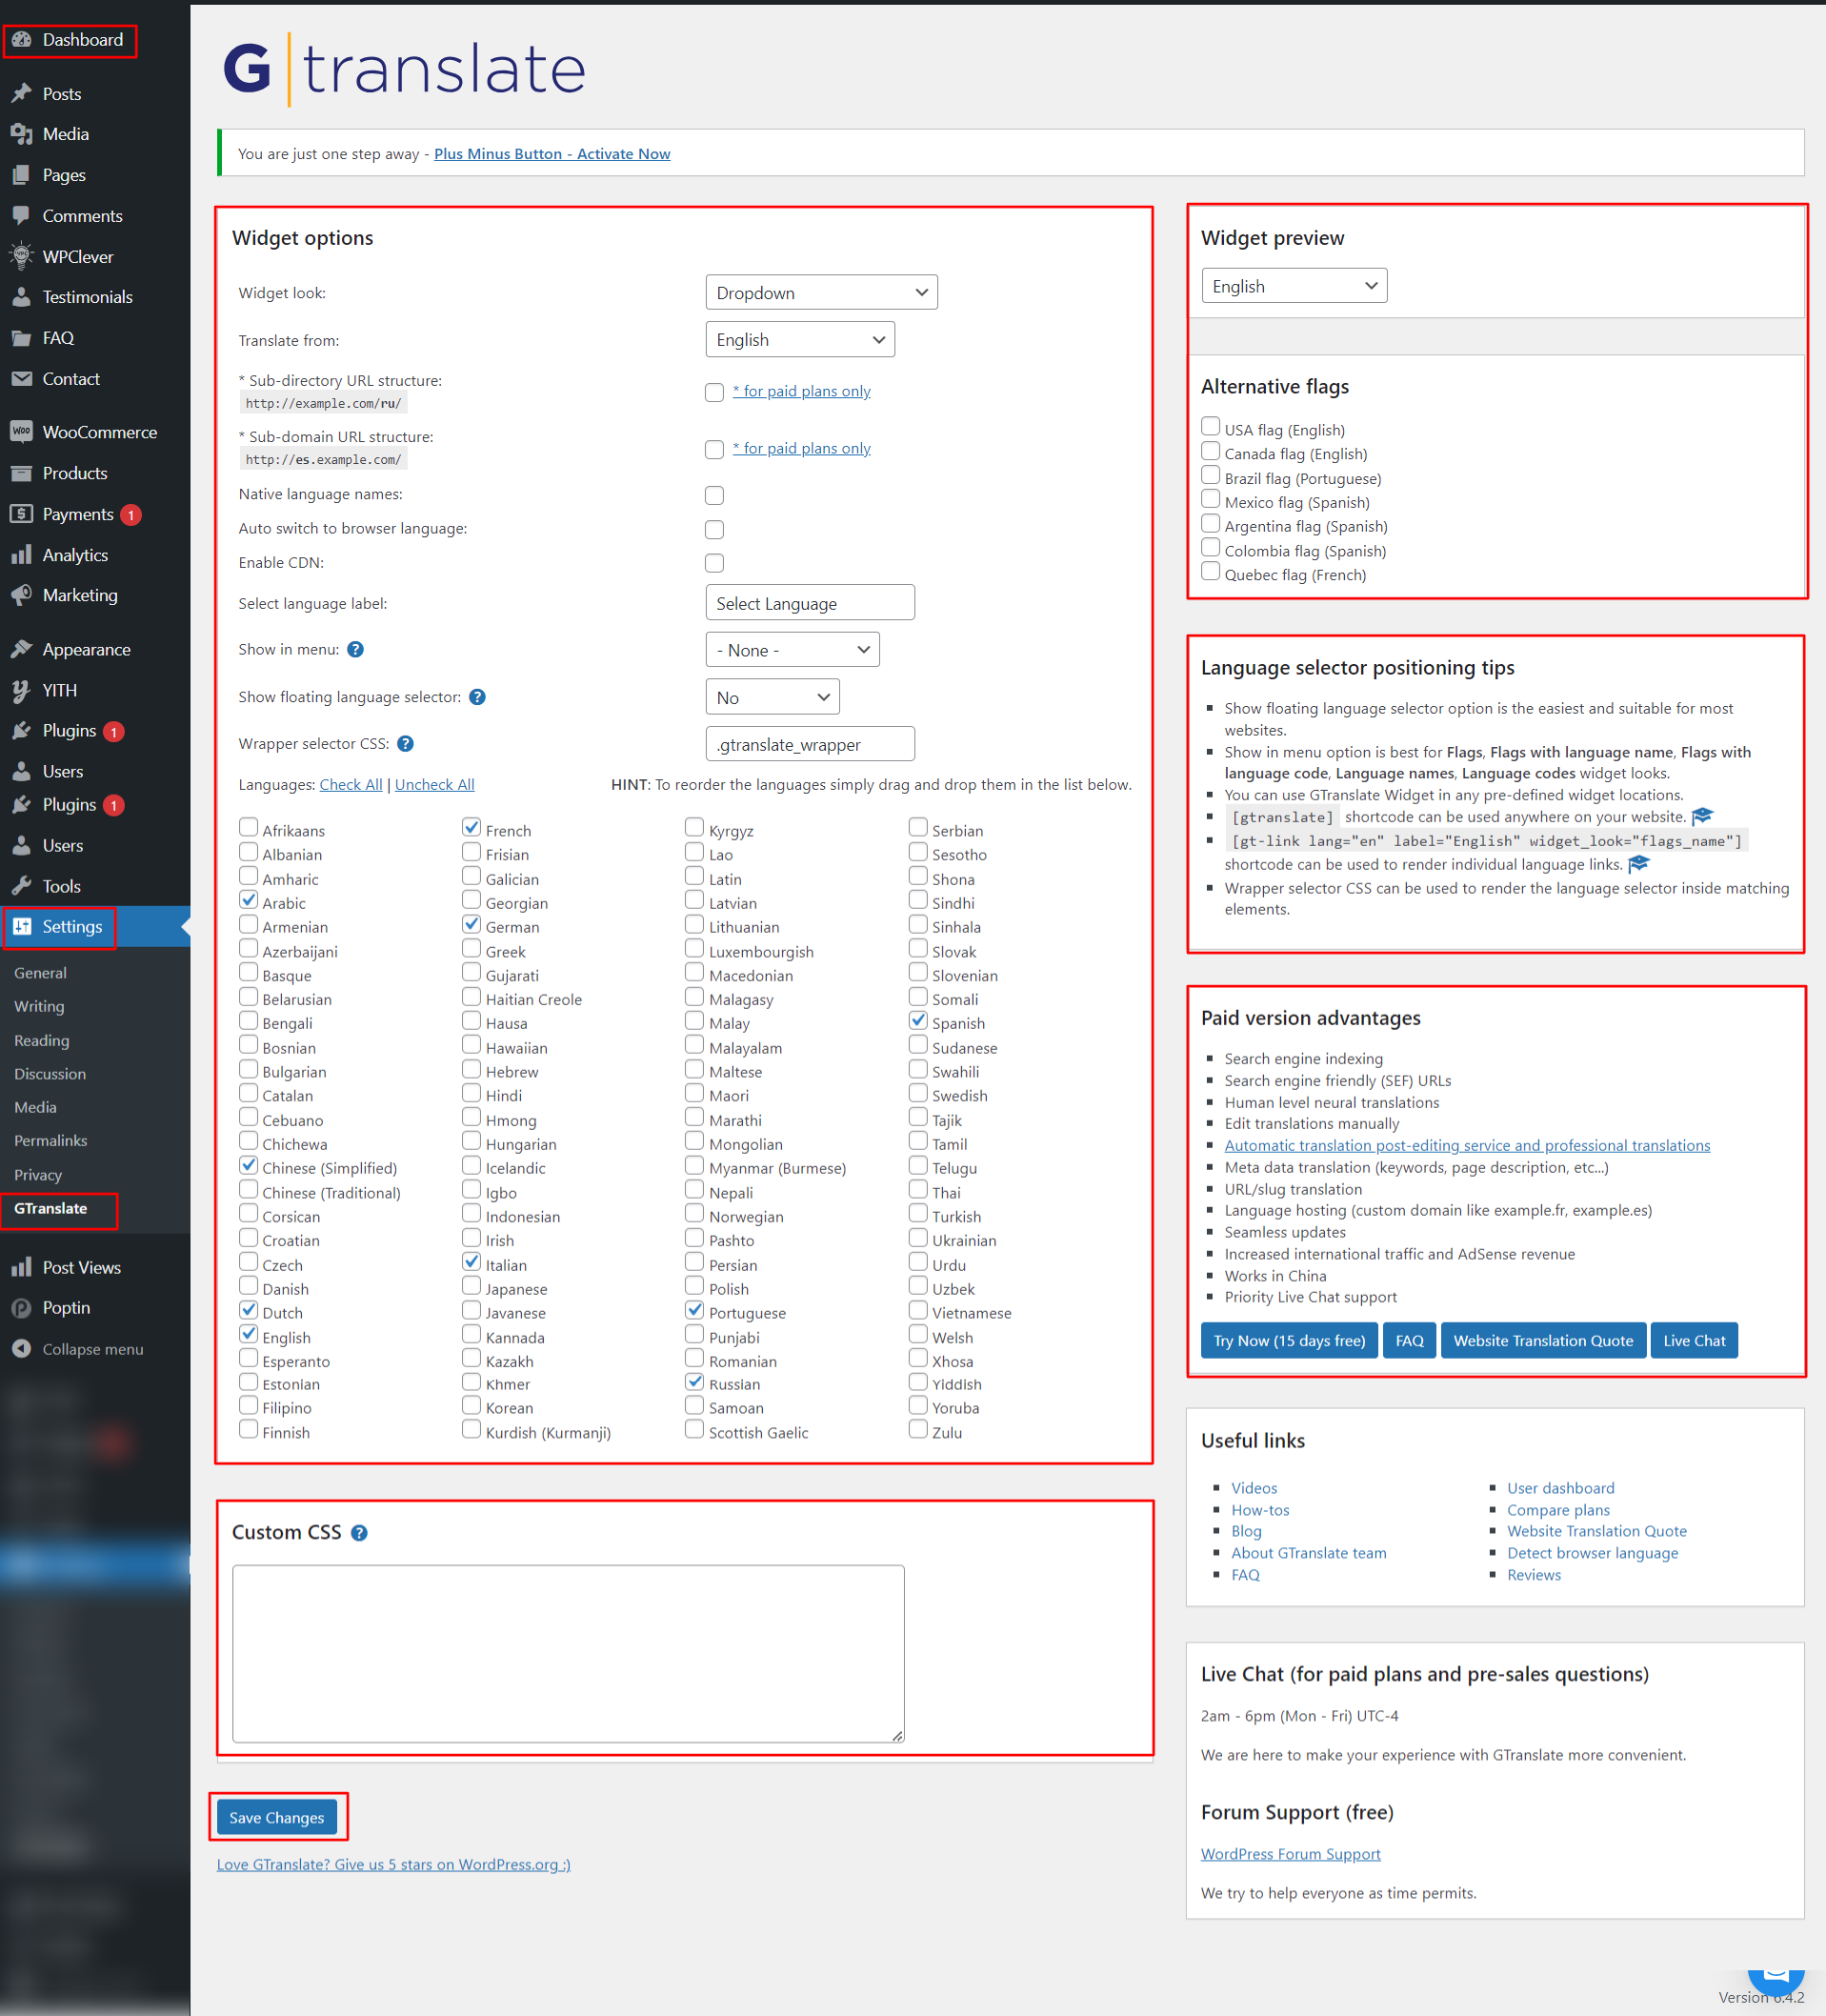Viewport: 1826px width, 2016px height.
Task: Click the Collapse menu arrow icon
Action: [22, 1349]
